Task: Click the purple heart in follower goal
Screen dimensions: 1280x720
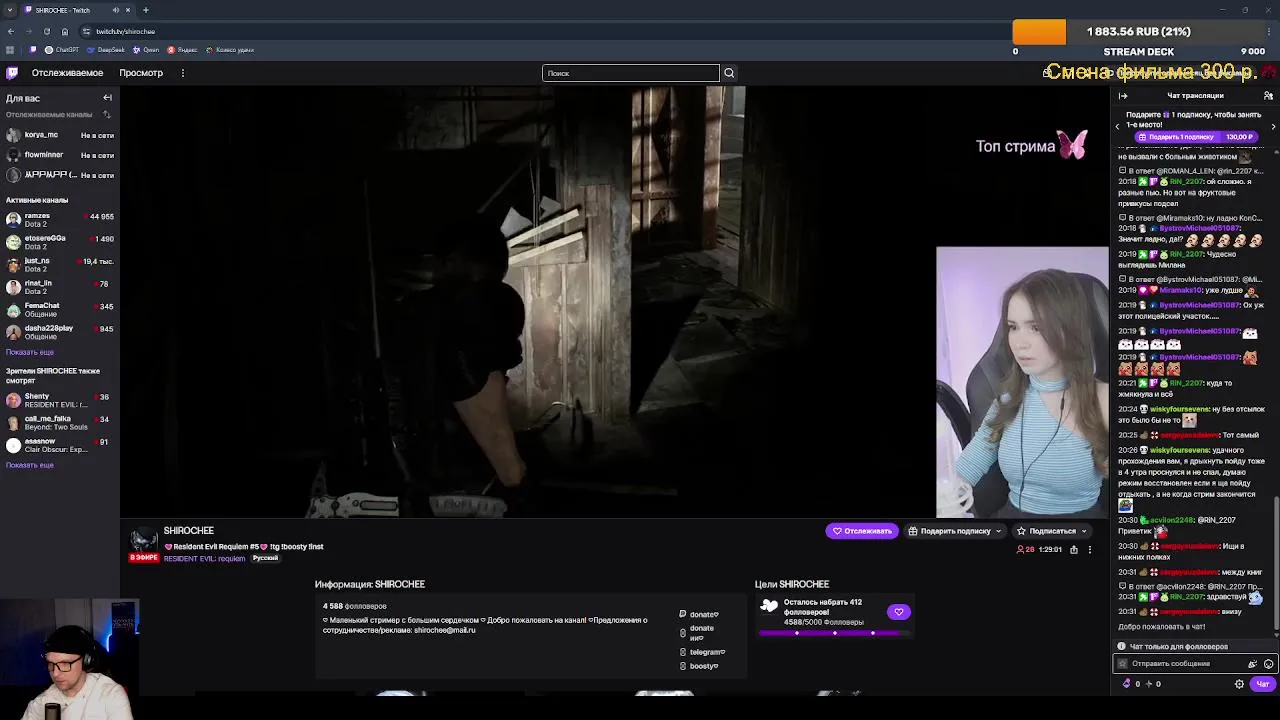Action: [x=898, y=612]
